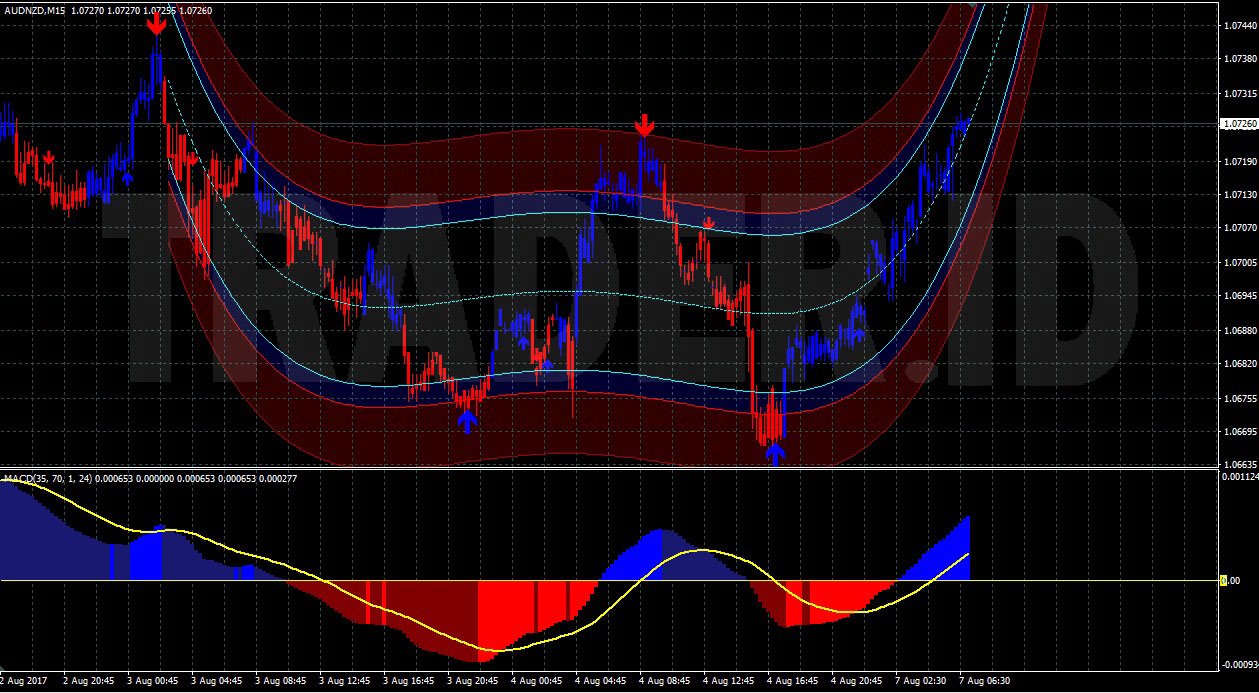Click the red down arrow at the far left of the chart

click(48, 158)
